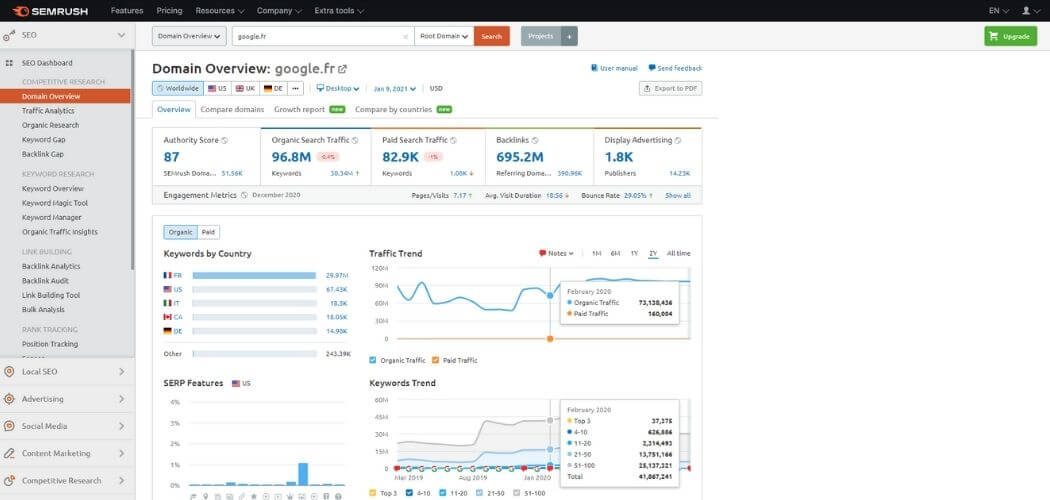This screenshot has height=500, width=1050.
Task: Click the Backlinks info icon
Action: pos(535,141)
